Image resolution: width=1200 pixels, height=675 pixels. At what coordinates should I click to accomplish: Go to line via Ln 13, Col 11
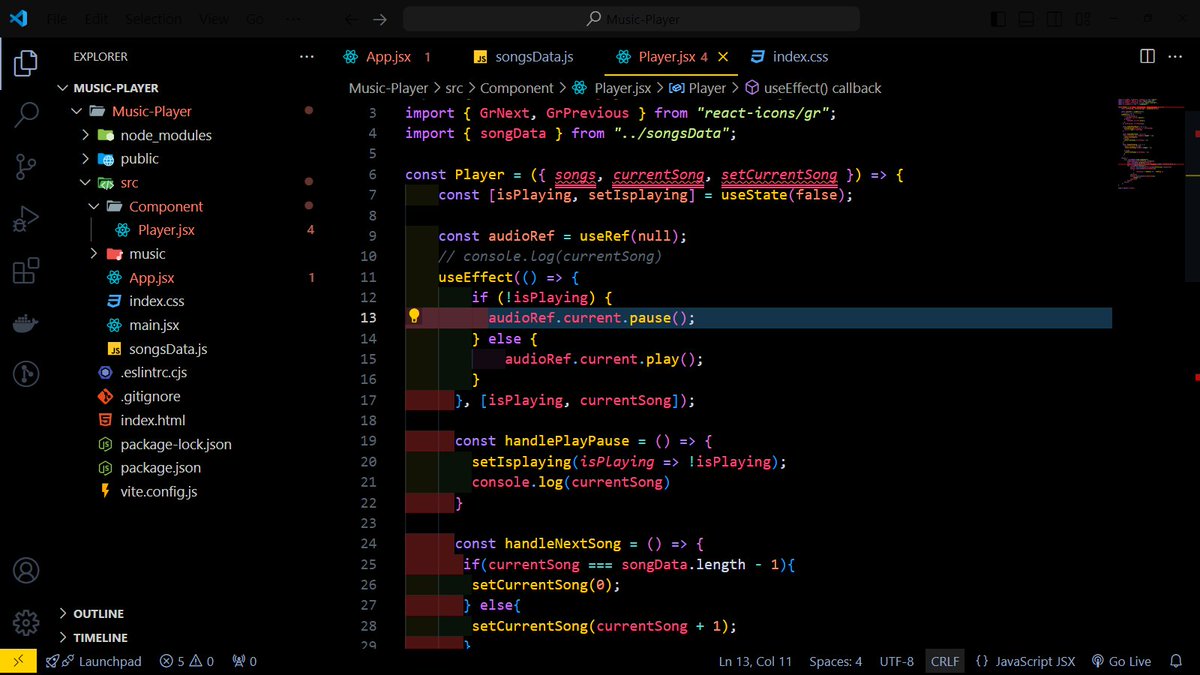point(755,661)
